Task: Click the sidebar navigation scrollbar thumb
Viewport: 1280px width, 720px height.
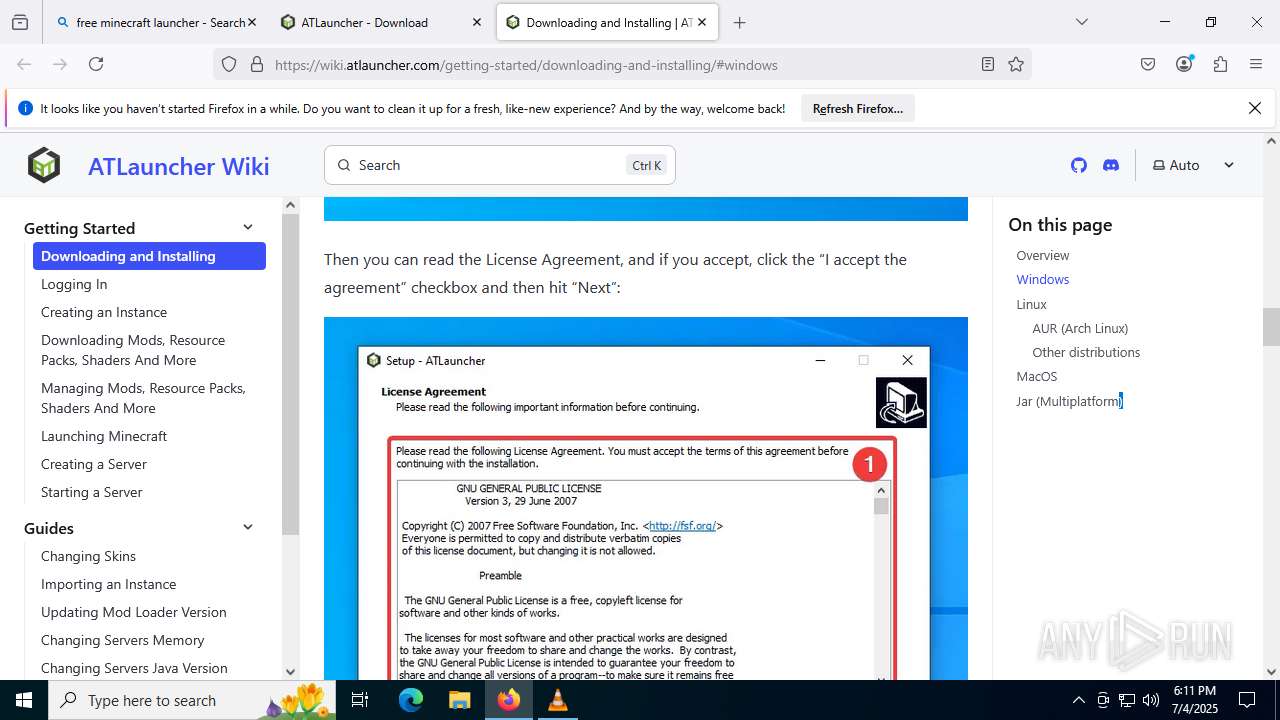Action: 290,372
